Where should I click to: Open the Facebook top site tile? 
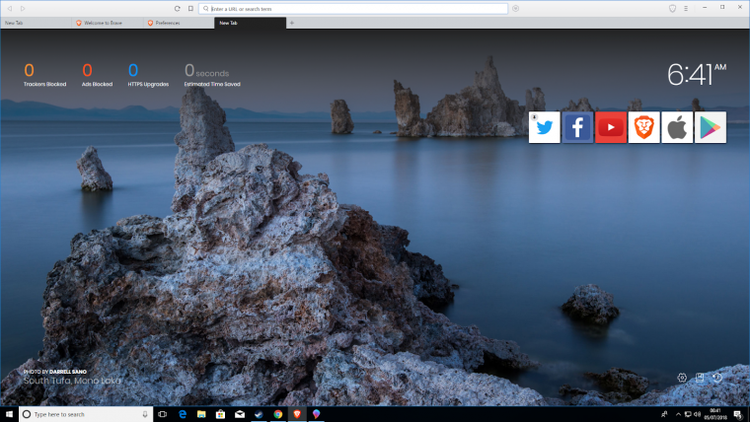[577, 127]
